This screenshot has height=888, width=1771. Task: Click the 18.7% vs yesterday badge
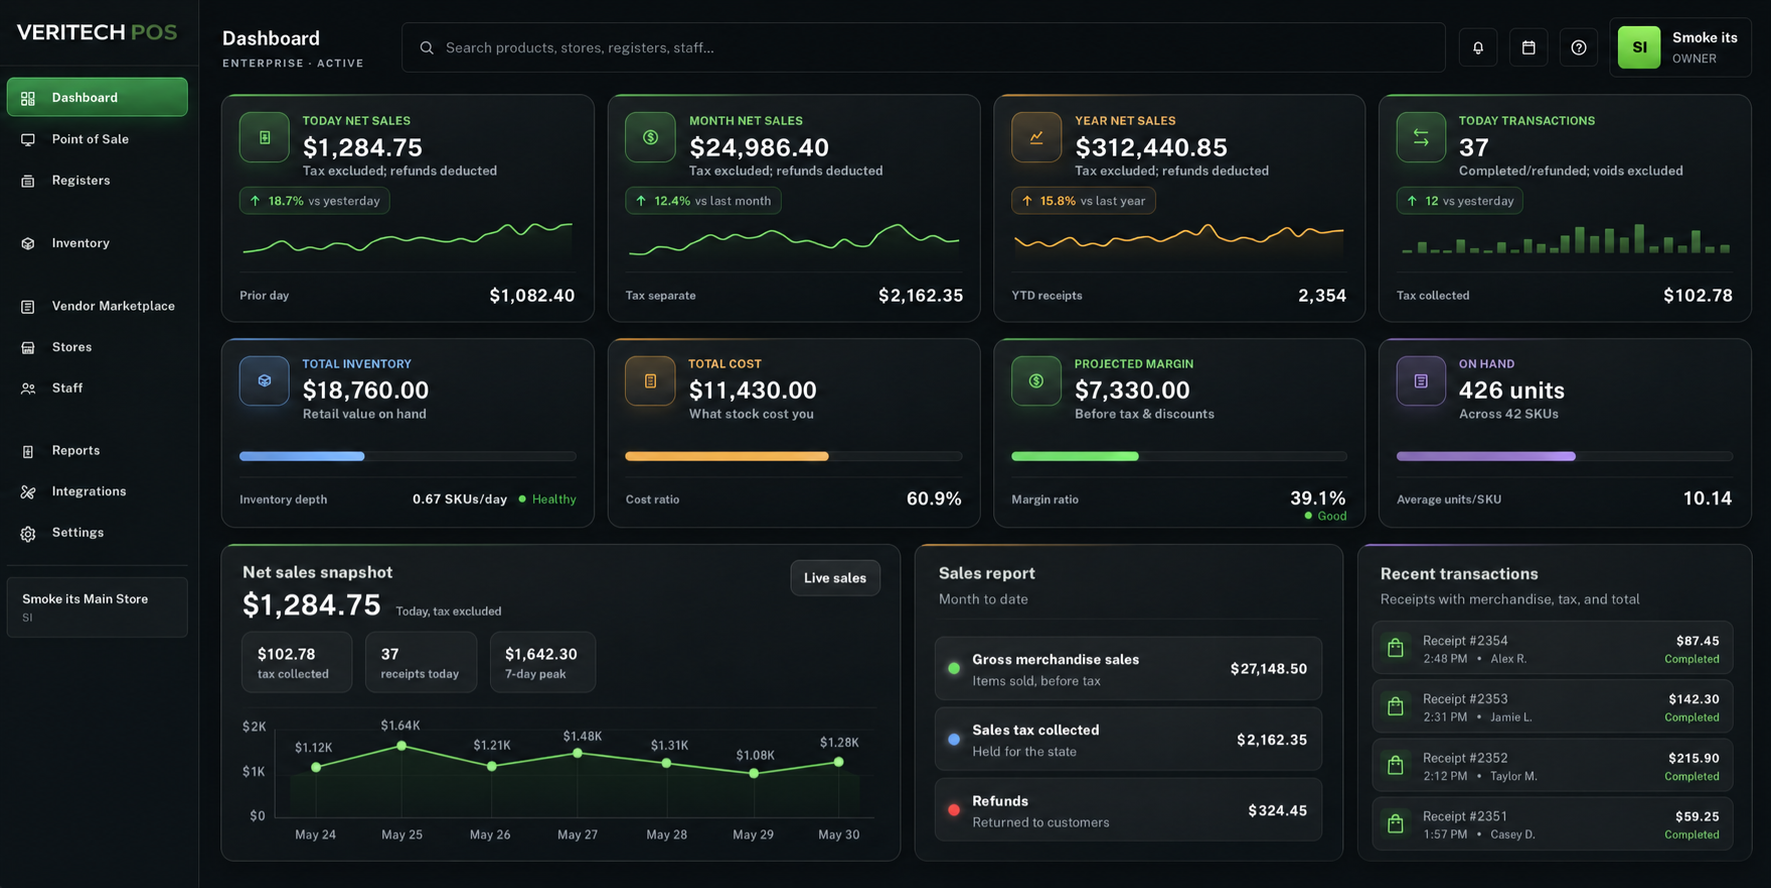pos(314,201)
